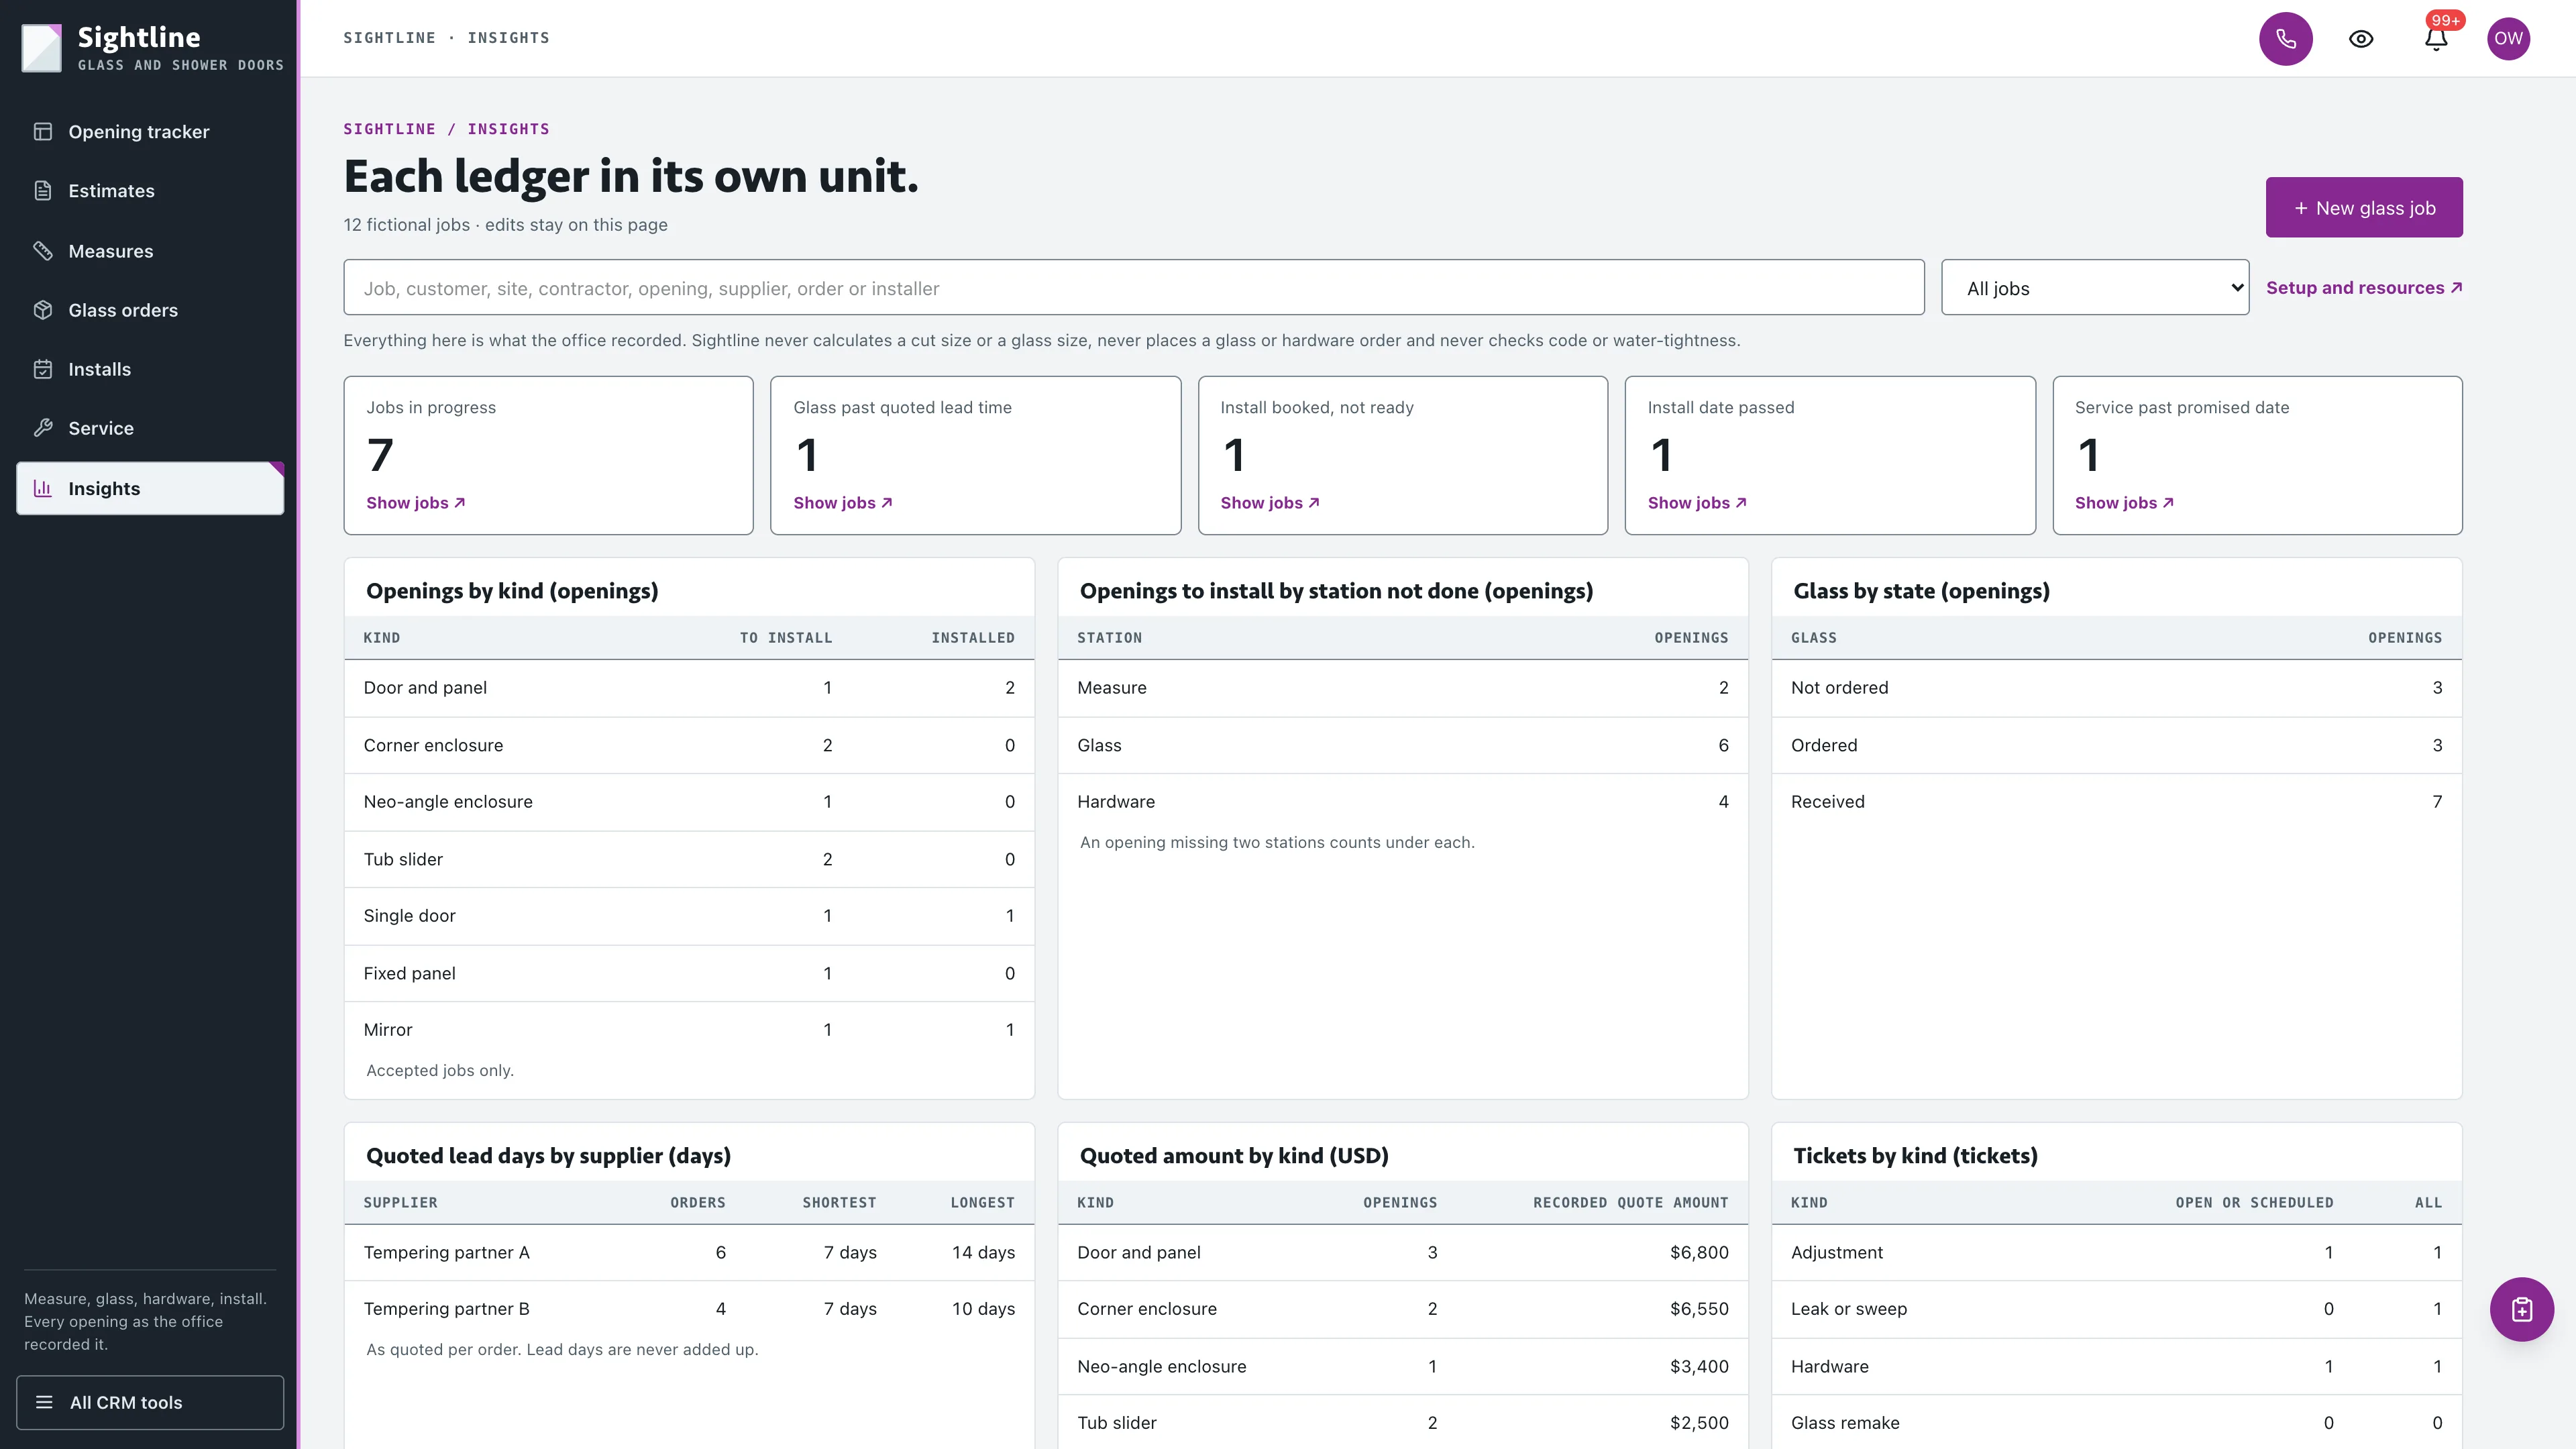Open the OW user avatar

pos(2508,39)
